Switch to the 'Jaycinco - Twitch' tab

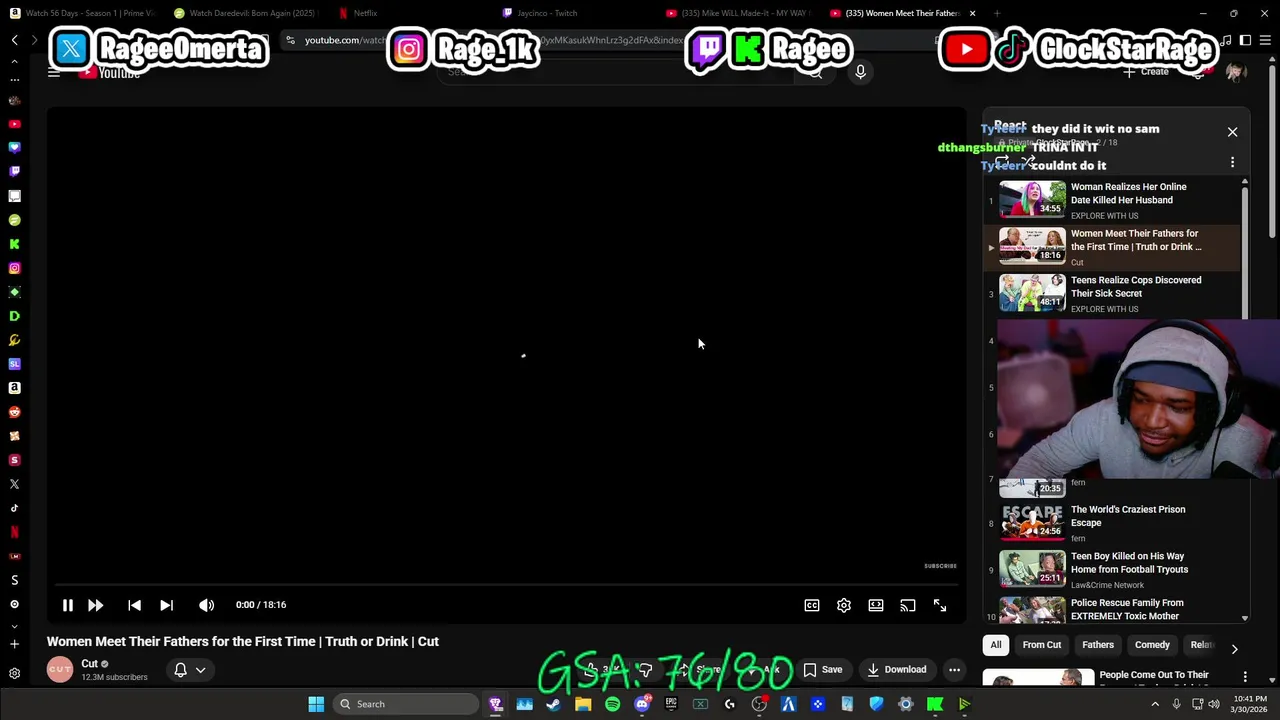[x=540, y=13]
